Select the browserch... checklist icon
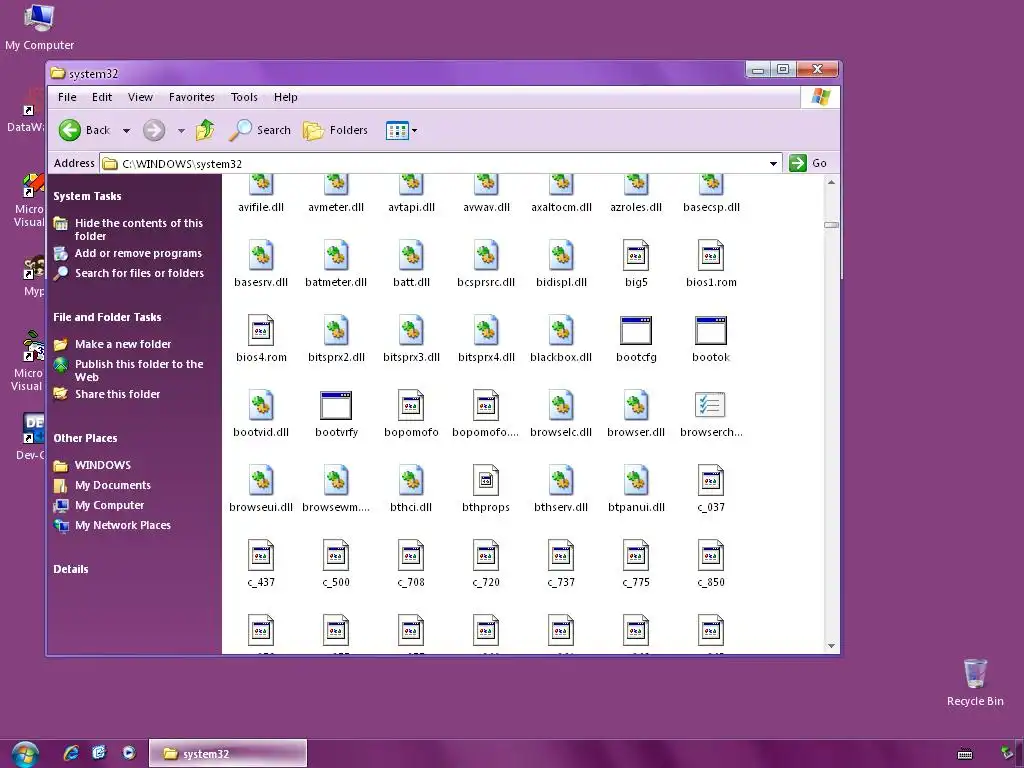This screenshot has width=1024, height=768. tap(711, 405)
